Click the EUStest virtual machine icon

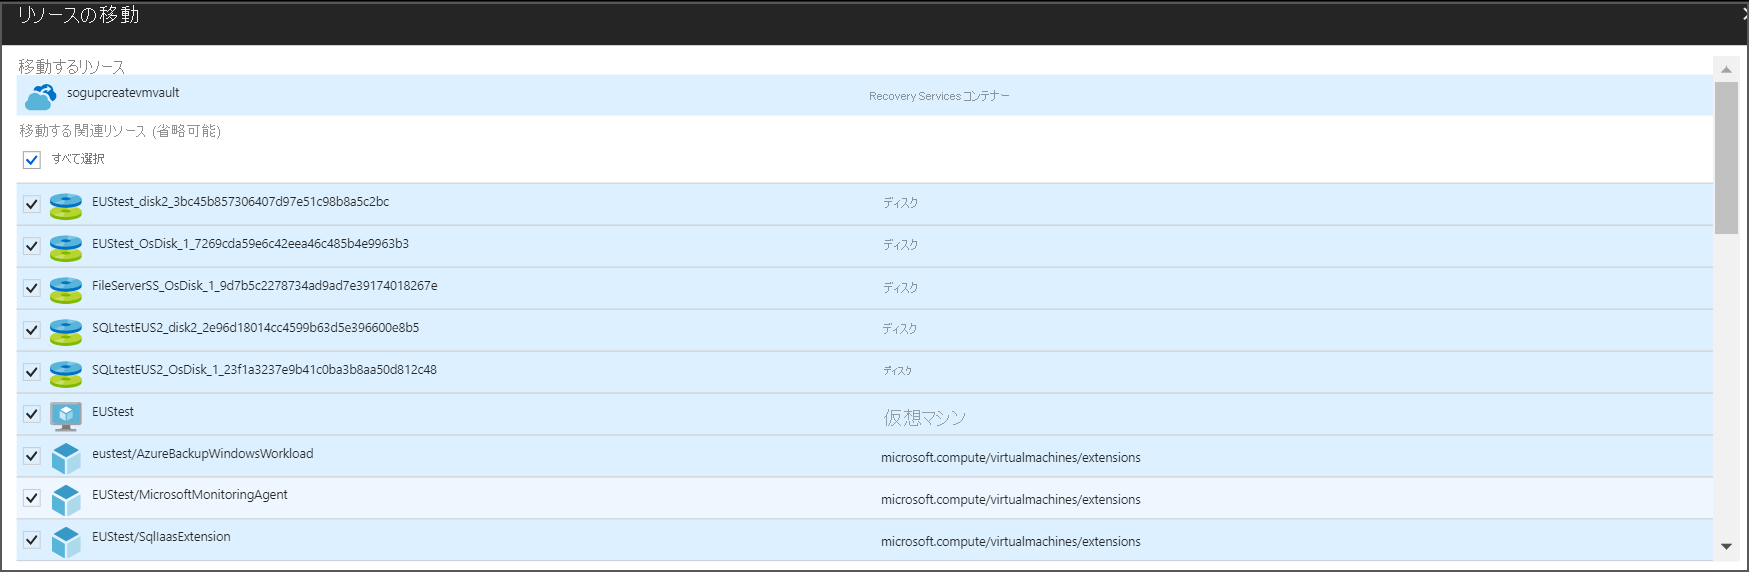[66, 415]
